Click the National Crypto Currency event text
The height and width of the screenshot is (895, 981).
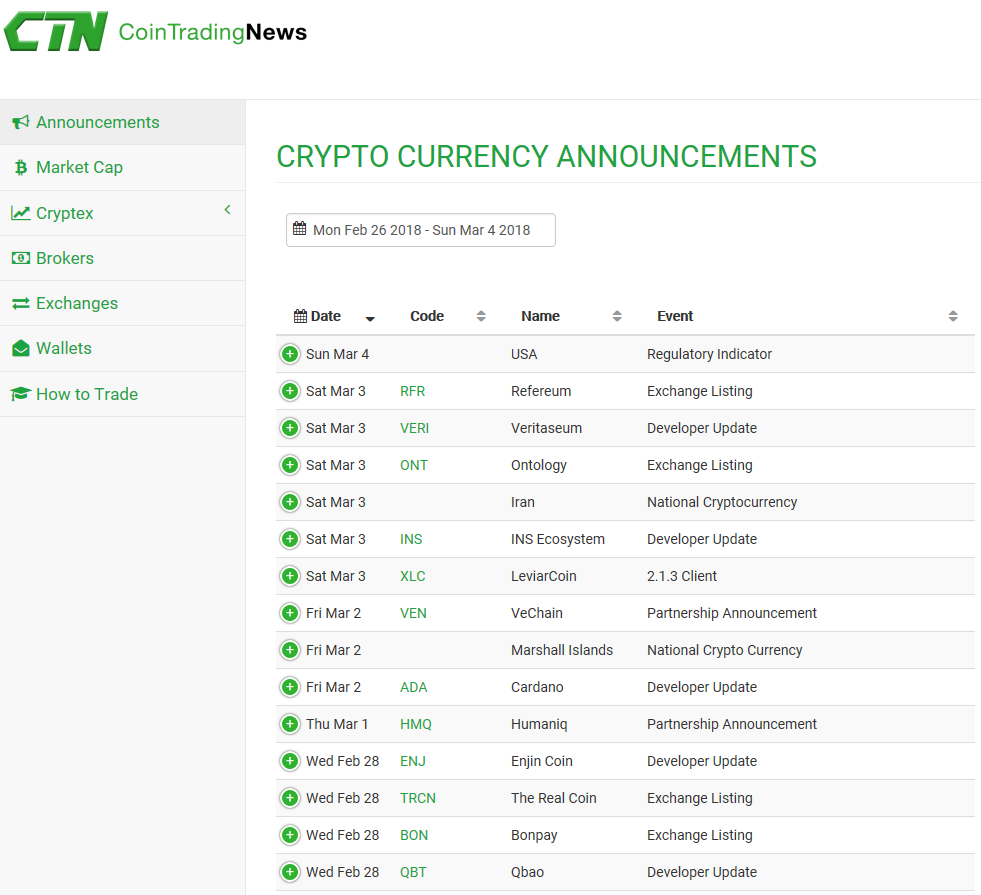(724, 650)
